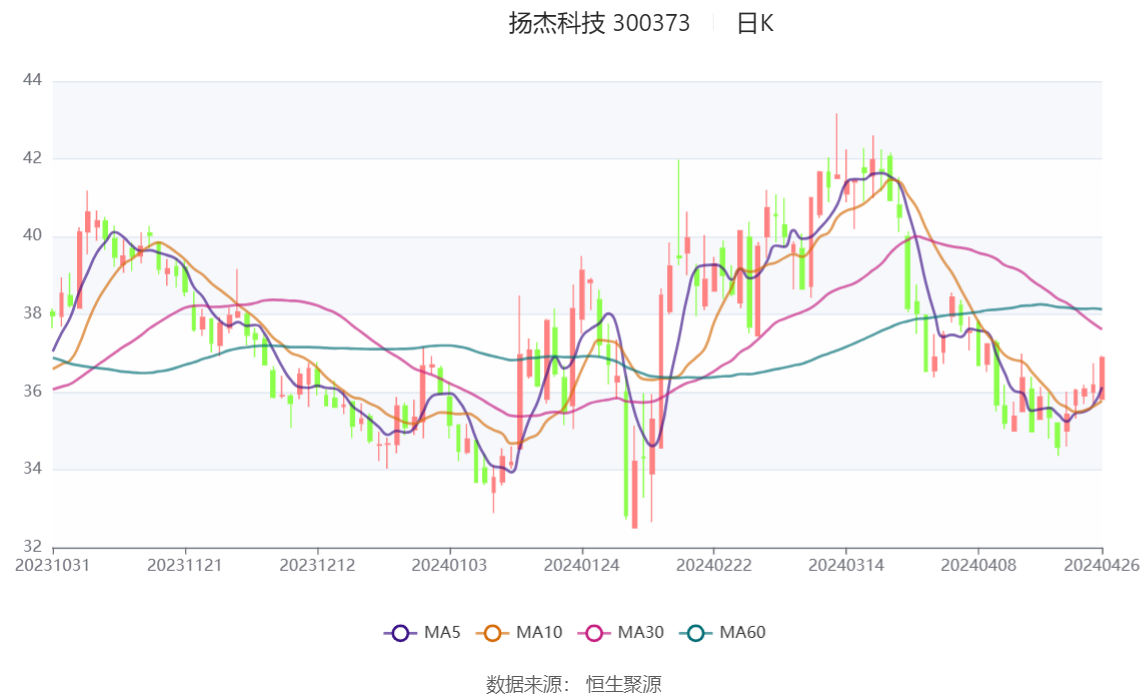Click the 日K label in title

click(x=755, y=23)
